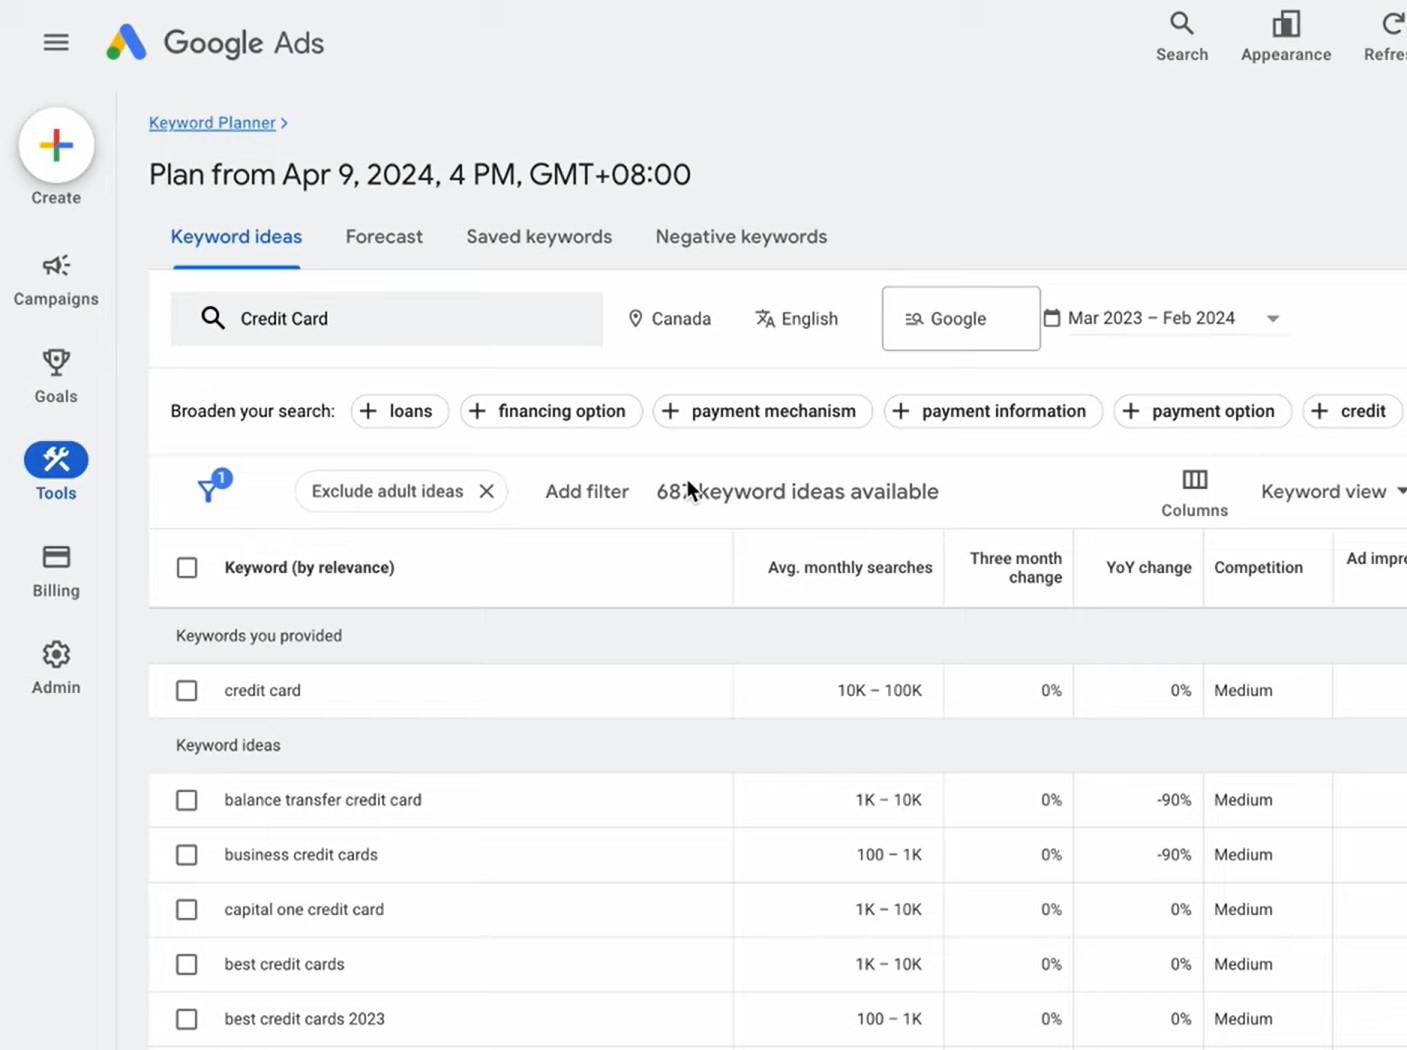Sort by Keyword (by relevance) header
The image size is (1407, 1050).
click(309, 568)
